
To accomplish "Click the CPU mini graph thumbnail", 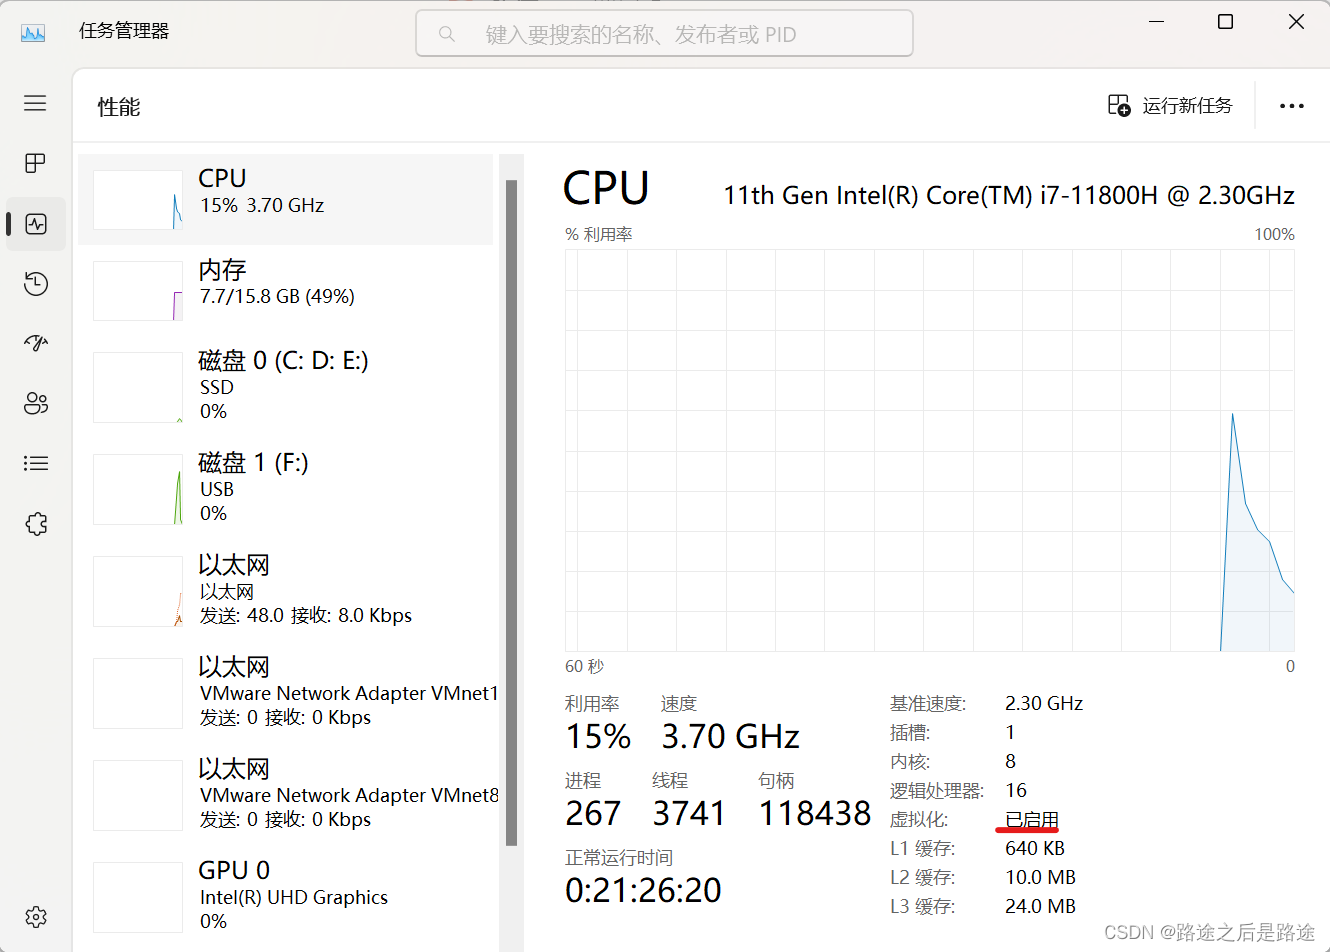I will 138,200.
